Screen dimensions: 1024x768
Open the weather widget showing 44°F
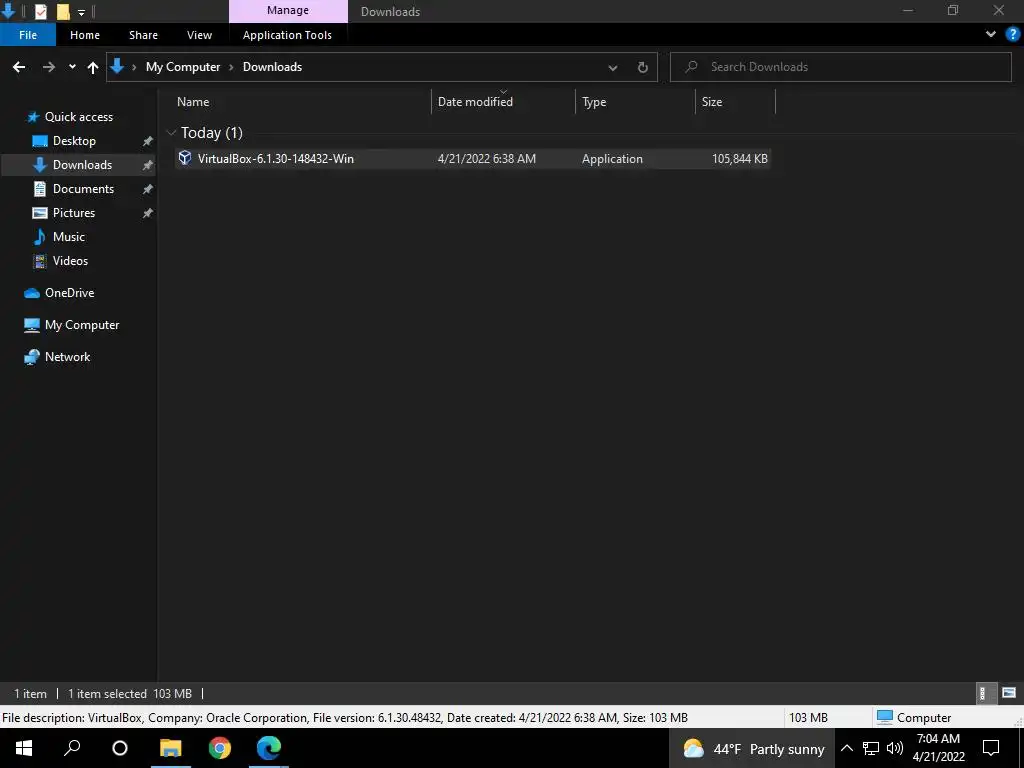754,749
